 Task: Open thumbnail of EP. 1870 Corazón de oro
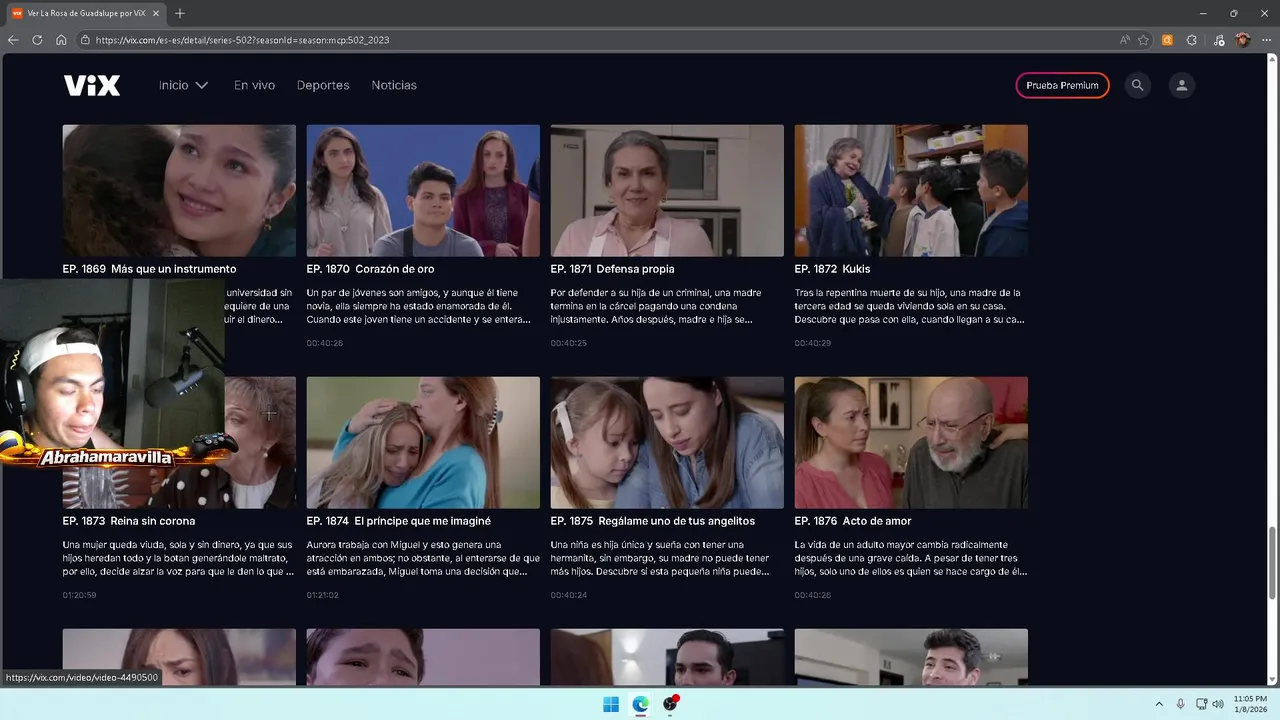[x=423, y=190]
